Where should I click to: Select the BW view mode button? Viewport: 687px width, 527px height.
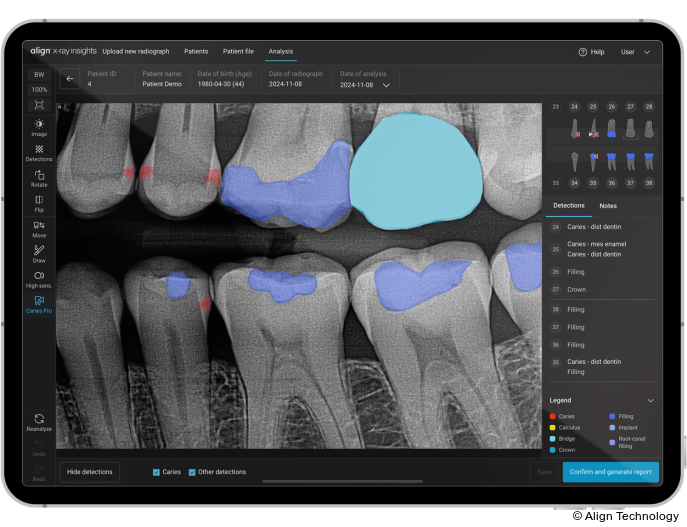tap(39, 74)
